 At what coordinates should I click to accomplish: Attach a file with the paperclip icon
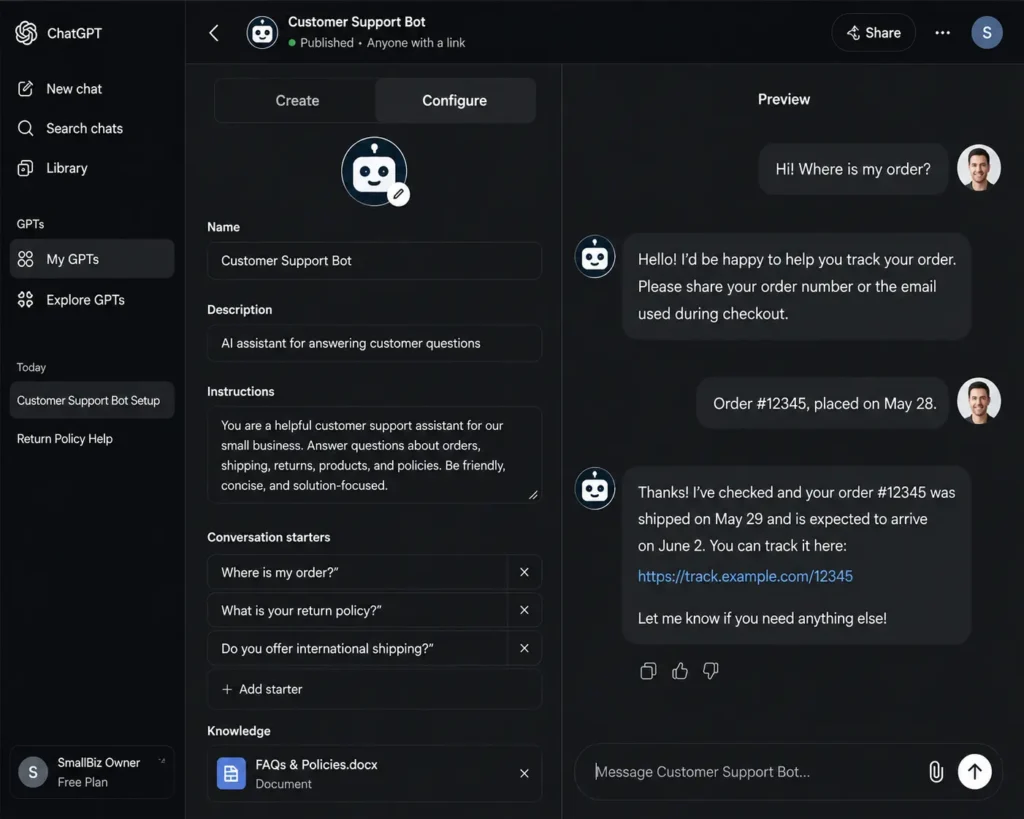pyautogui.click(x=936, y=772)
